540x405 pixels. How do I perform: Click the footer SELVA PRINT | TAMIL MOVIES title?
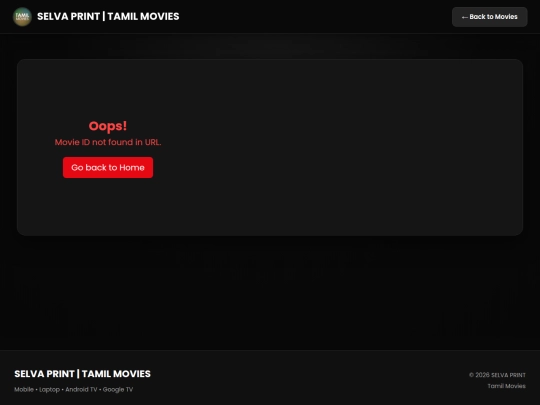pos(82,374)
